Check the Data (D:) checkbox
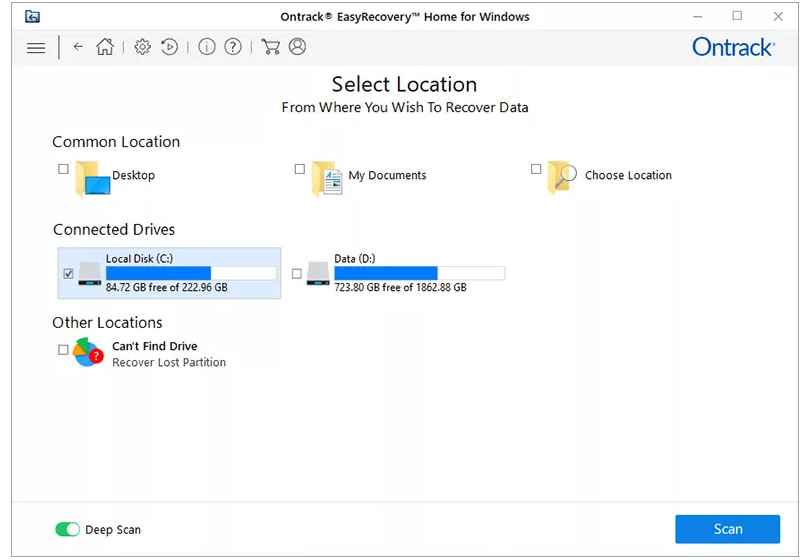The width and height of the screenshot is (804, 560). 296,274
